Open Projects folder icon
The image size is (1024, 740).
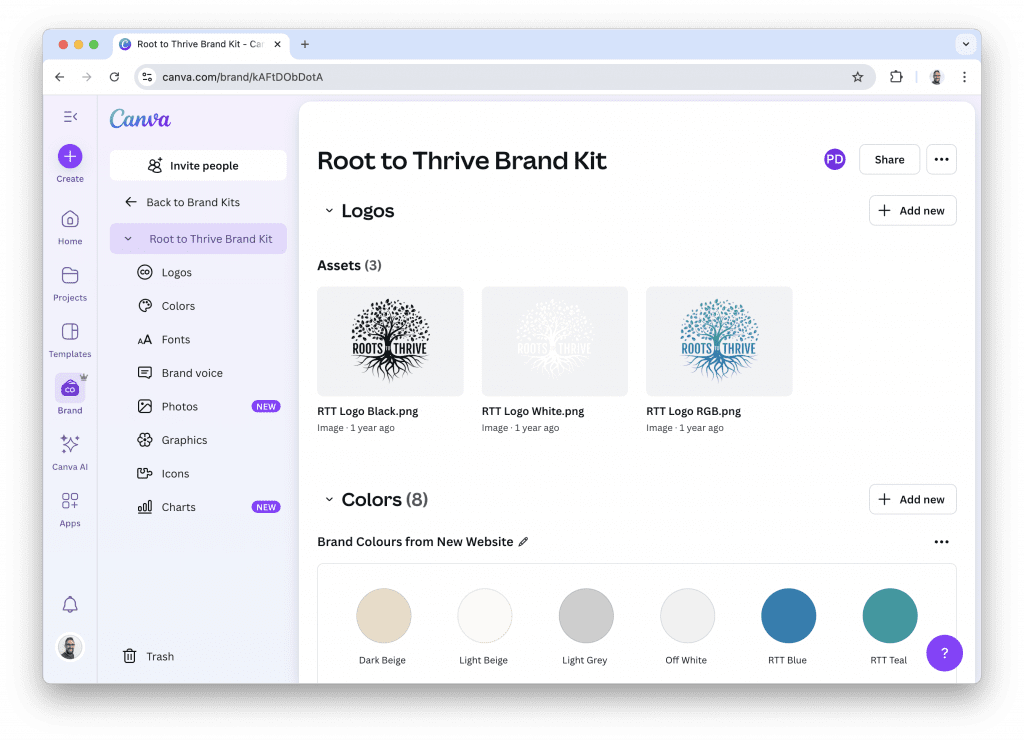[x=70, y=276]
